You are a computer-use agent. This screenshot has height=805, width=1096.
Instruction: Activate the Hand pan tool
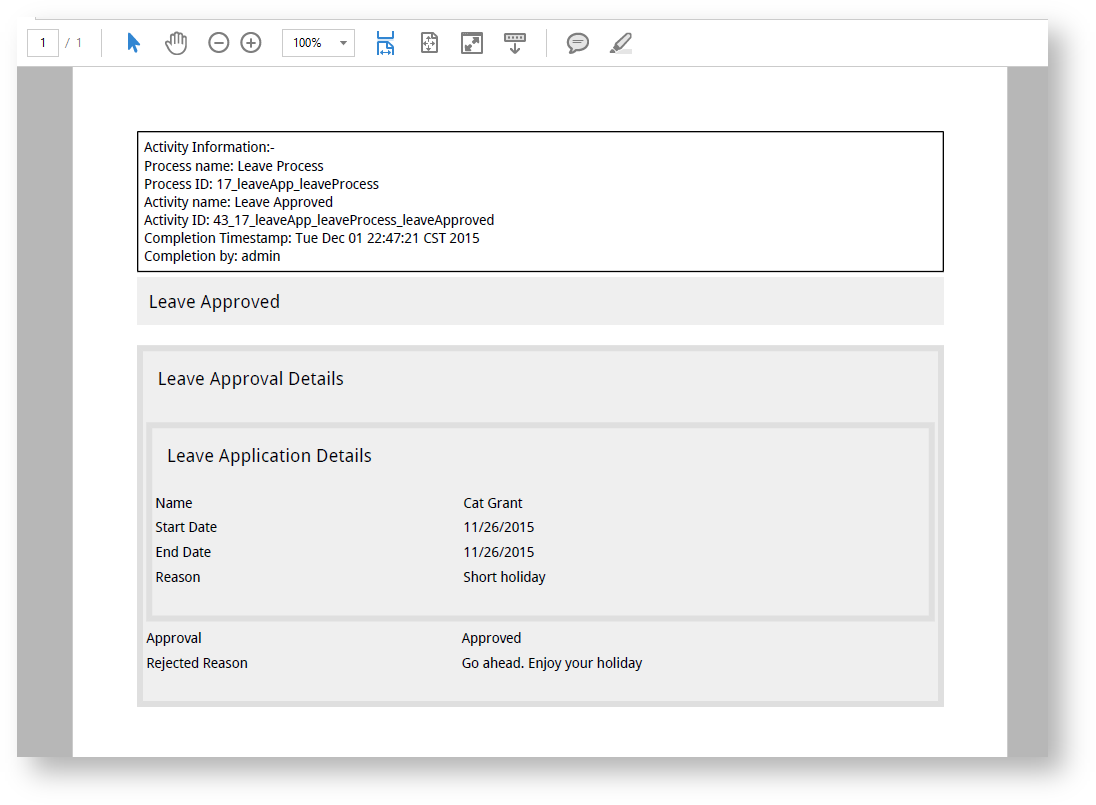176,43
